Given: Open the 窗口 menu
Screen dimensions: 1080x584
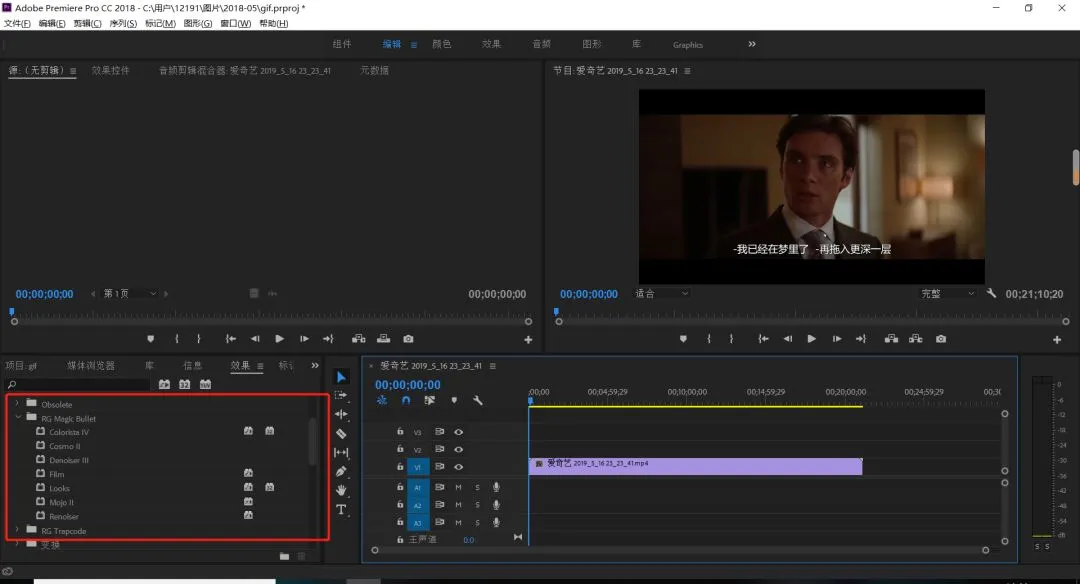Looking at the screenshot, I should click(236, 23).
